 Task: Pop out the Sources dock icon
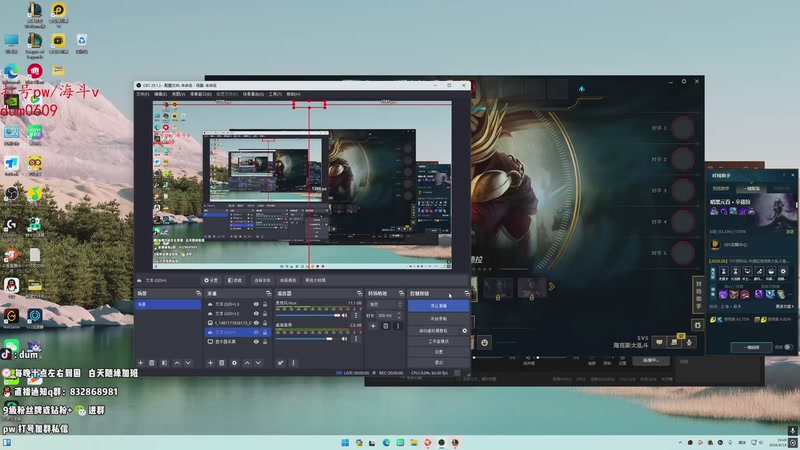268,293
